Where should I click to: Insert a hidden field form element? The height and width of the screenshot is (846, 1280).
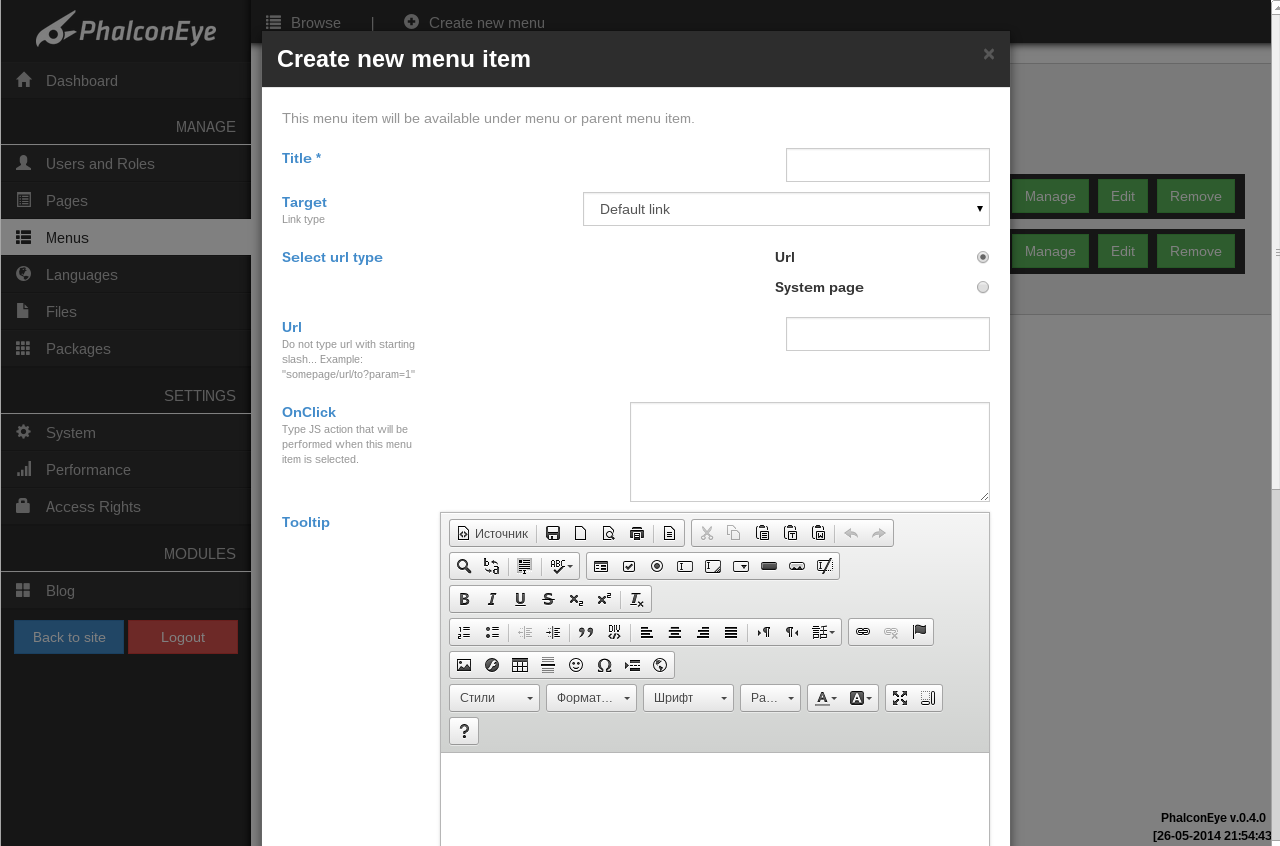click(825, 566)
